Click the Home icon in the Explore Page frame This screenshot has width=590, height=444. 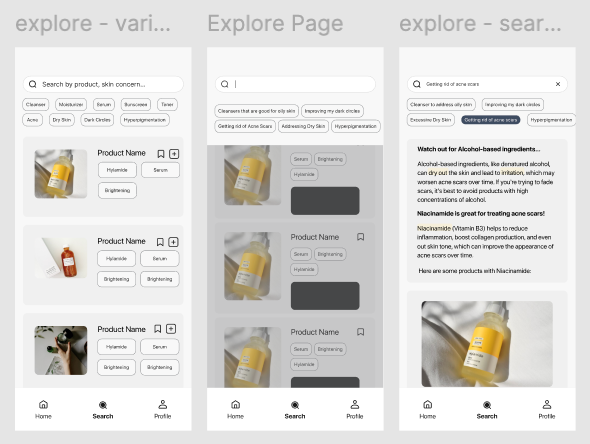[236, 404]
